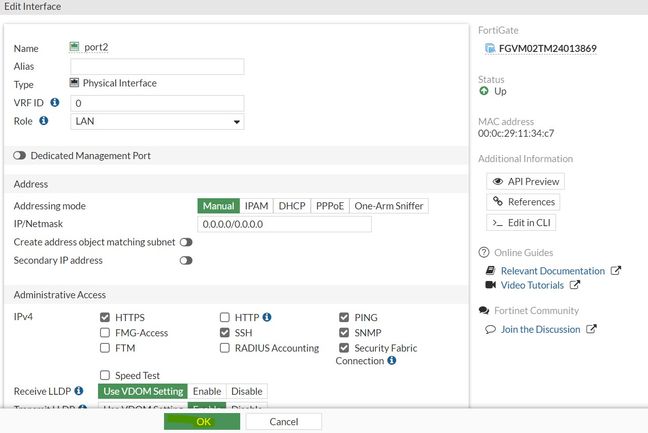Uncheck the HTTPS access checkbox
This screenshot has height=433, width=648.
tap(105, 317)
